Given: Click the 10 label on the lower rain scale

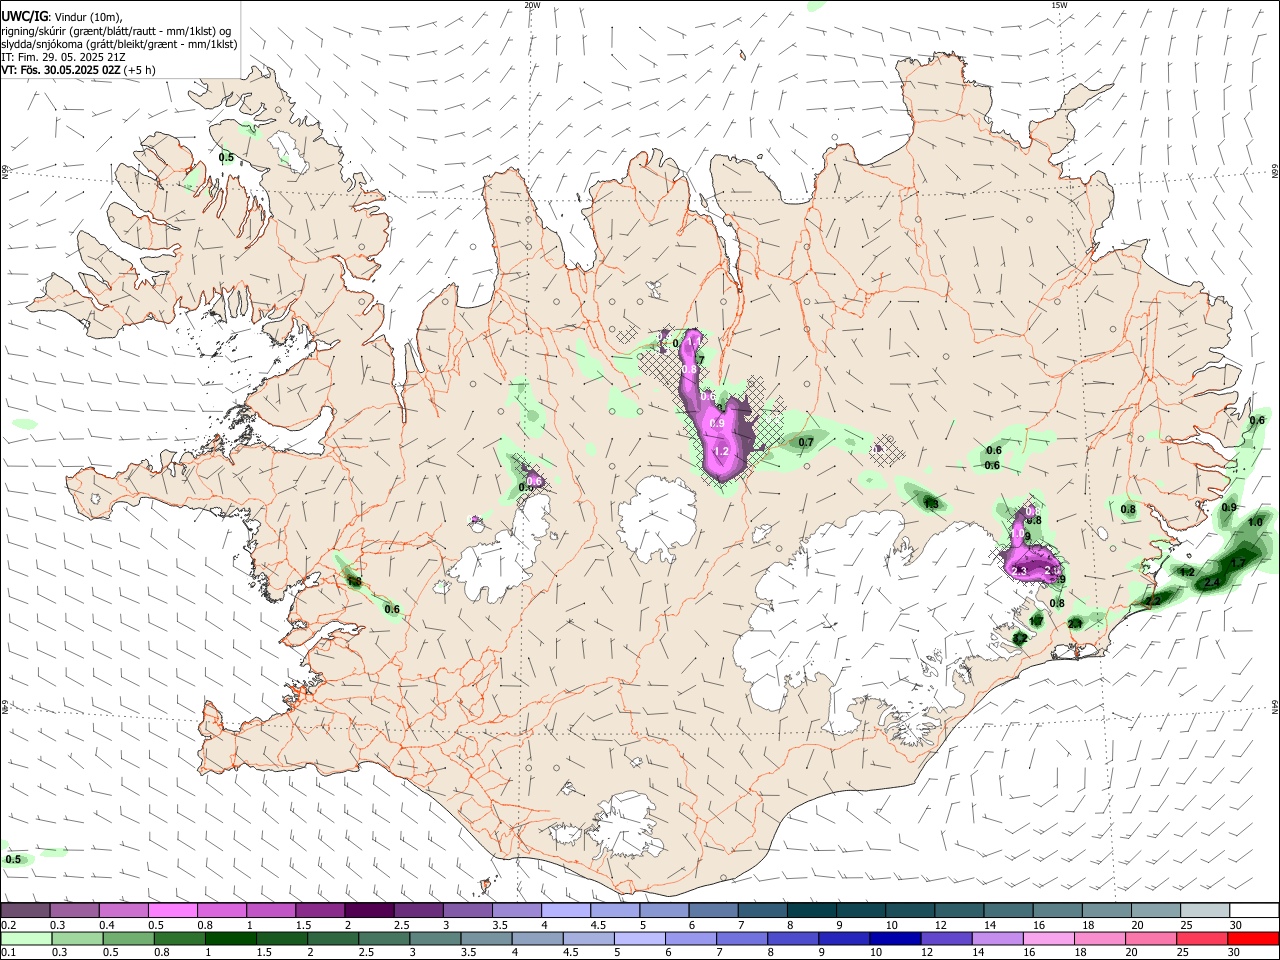Looking at the screenshot, I should [875, 953].
